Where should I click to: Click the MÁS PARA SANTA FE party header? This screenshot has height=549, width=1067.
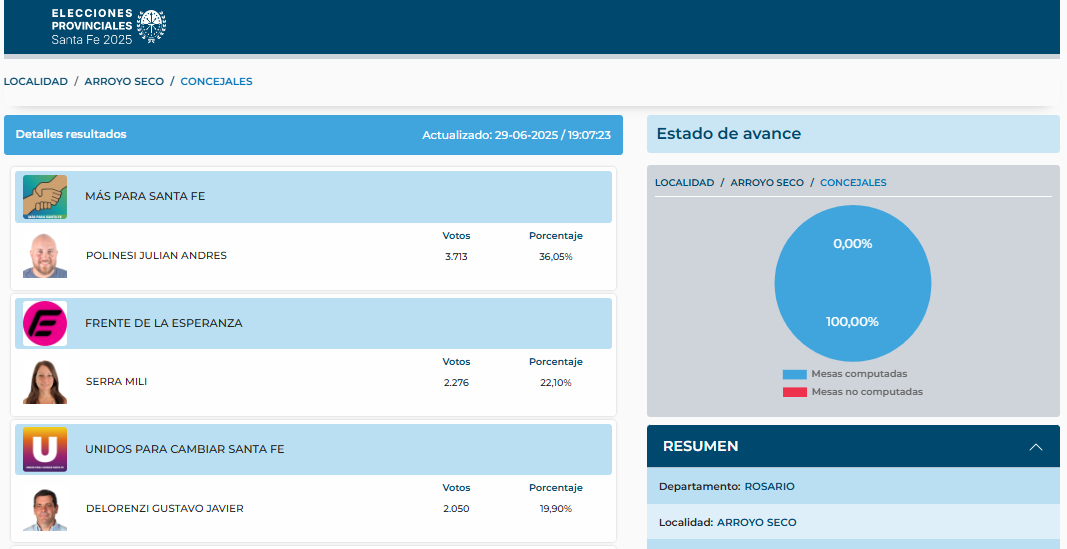point(313,197)
